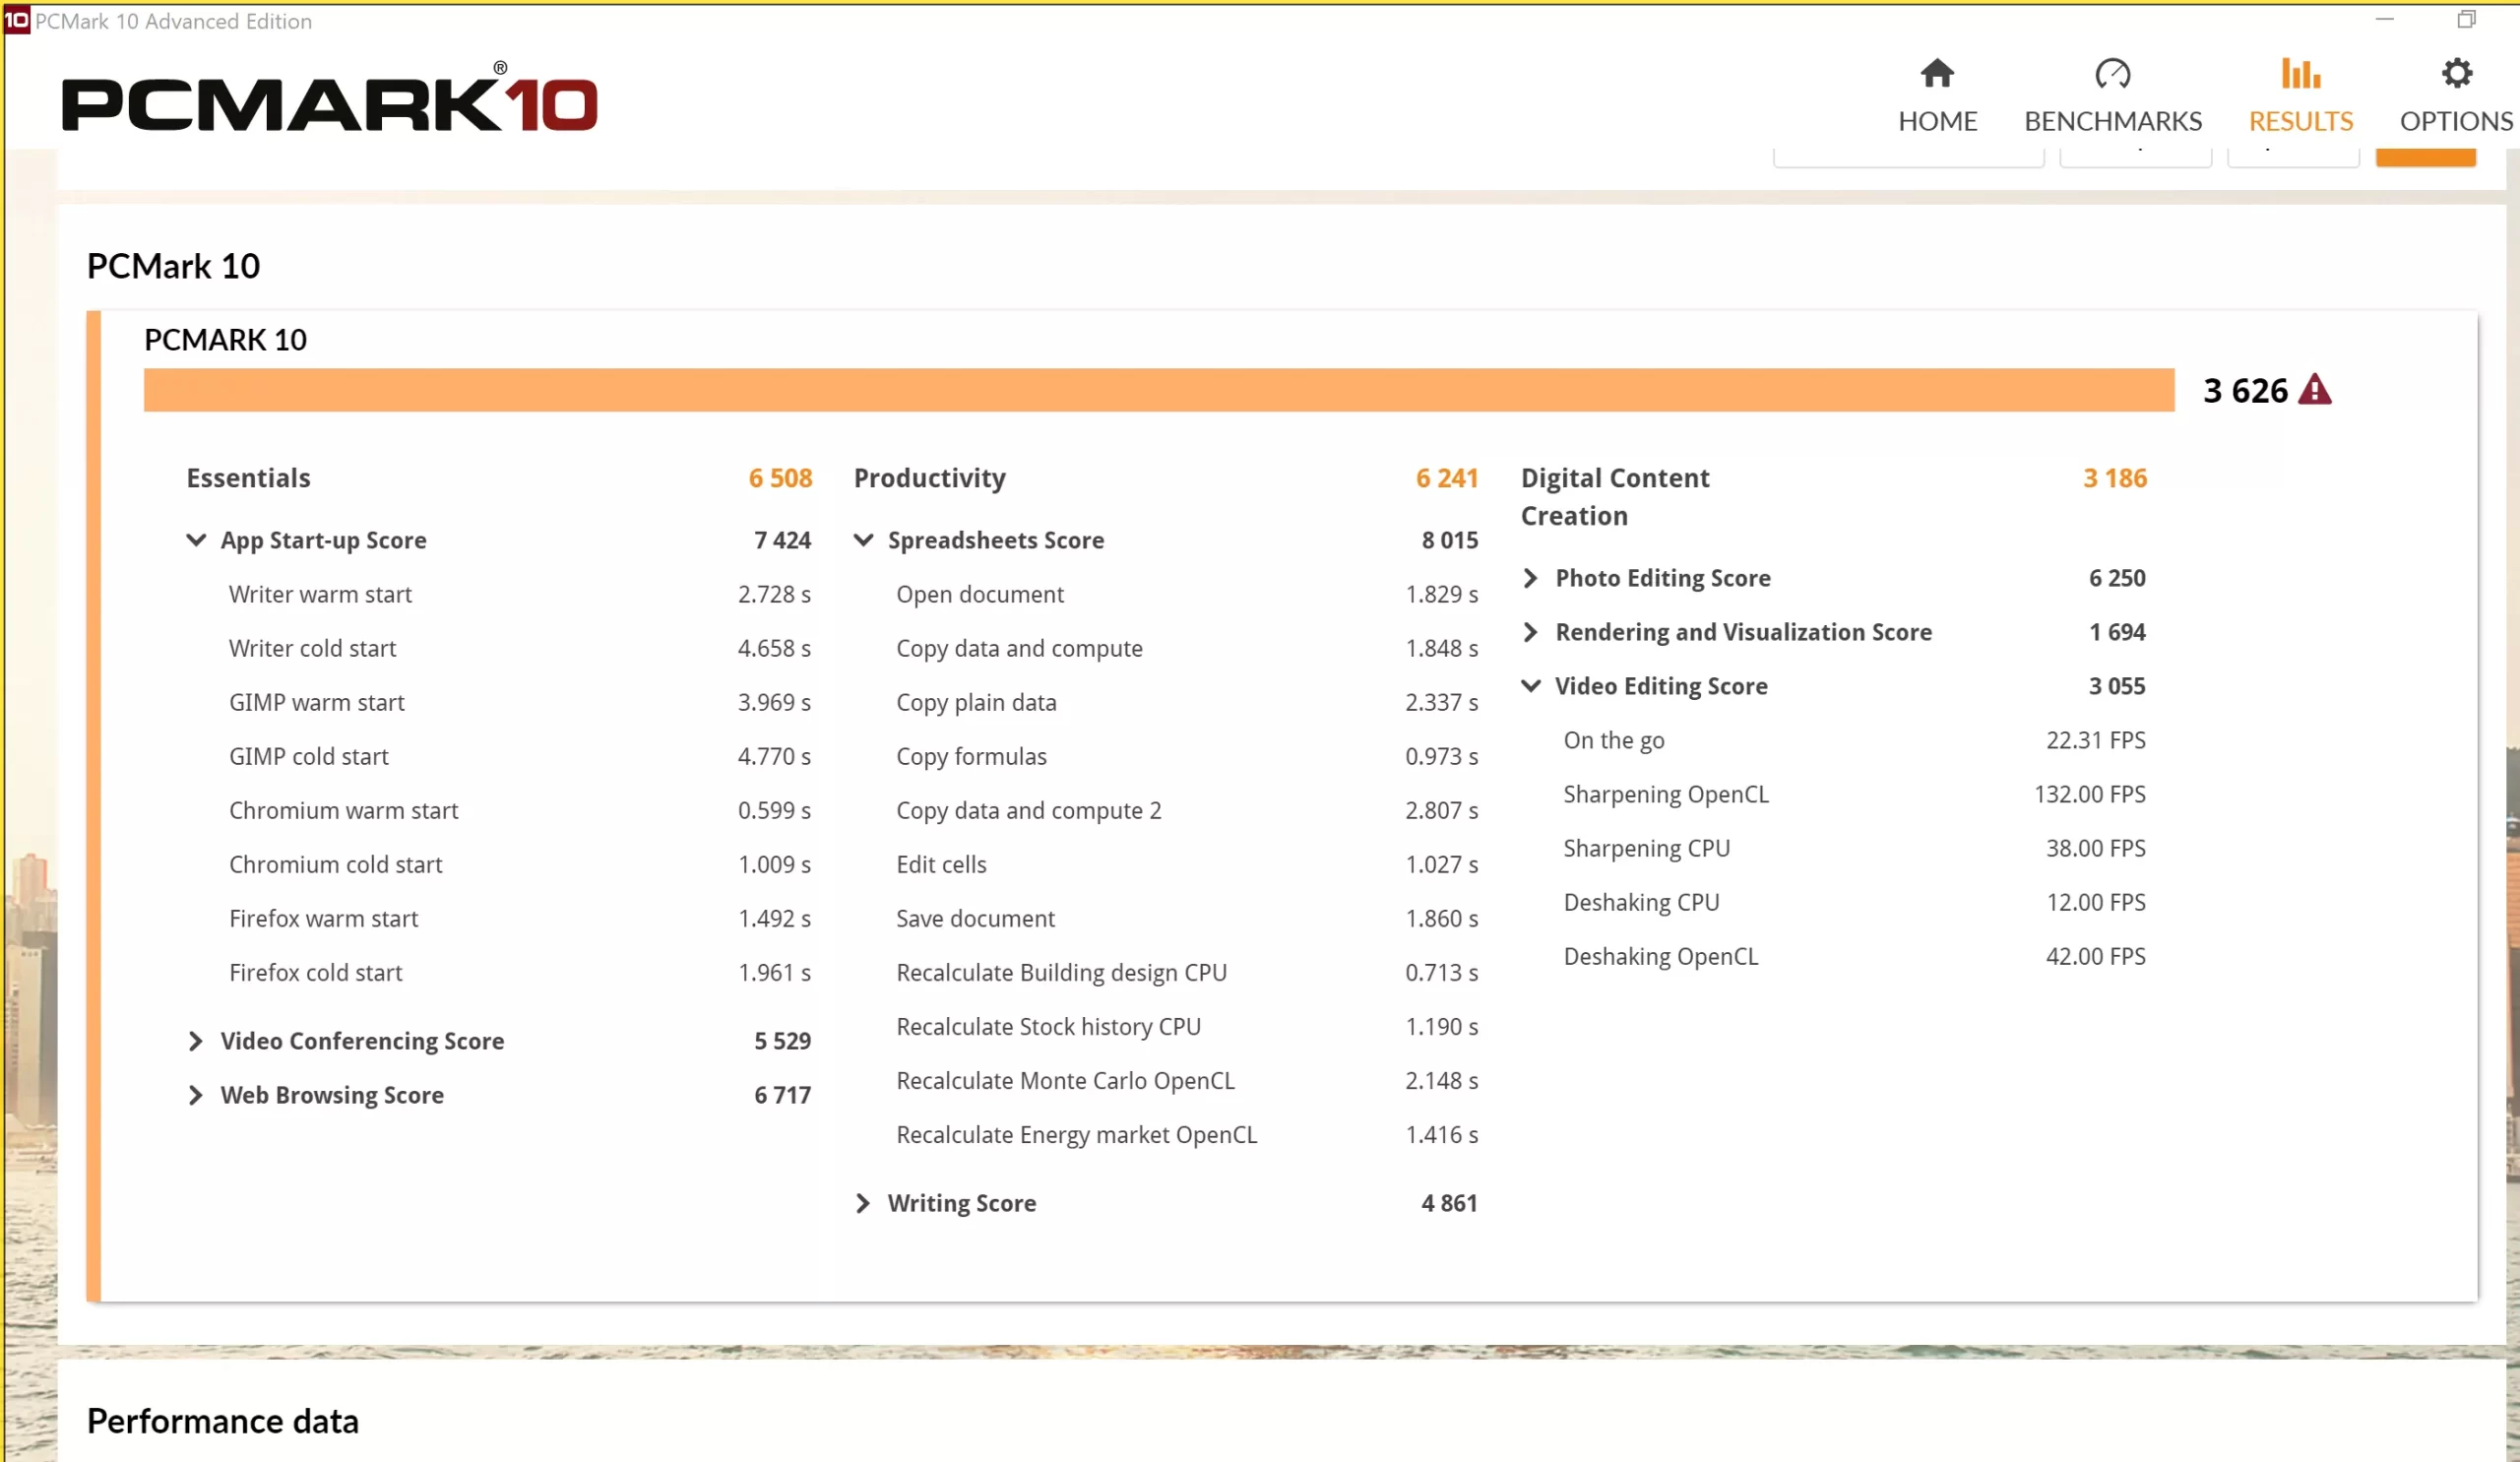Click the Essentials score 6 508
Image resolution: width=2520 pixels, height=1462 pixels.
pos(780,478)
